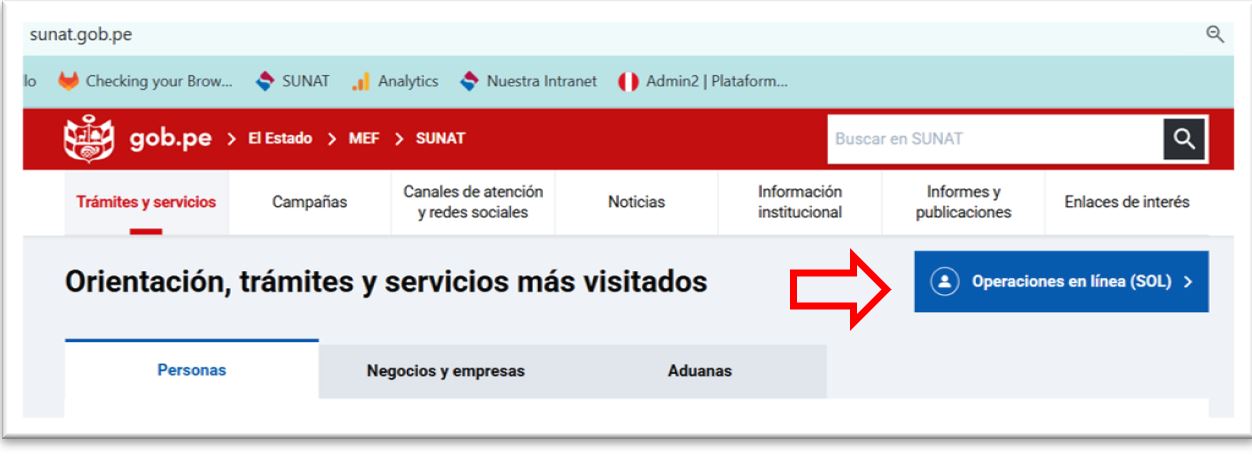Switch to the Aduanas tab

(x=700, y=371)
